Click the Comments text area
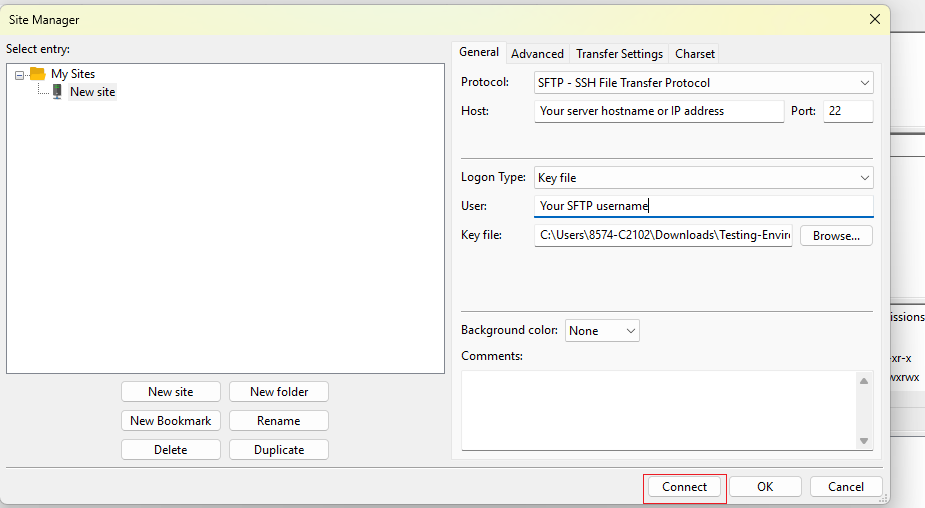Viewport: 925px width, 508px height. coord(660,410)
